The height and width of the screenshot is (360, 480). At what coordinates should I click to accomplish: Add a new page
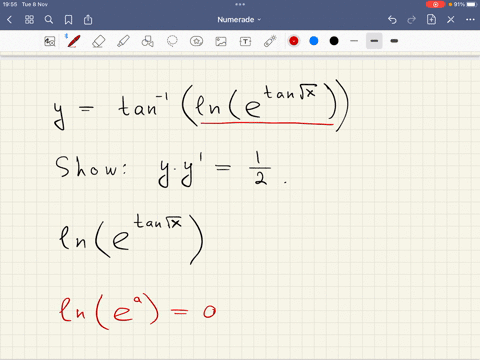click(x=431, y=20)
